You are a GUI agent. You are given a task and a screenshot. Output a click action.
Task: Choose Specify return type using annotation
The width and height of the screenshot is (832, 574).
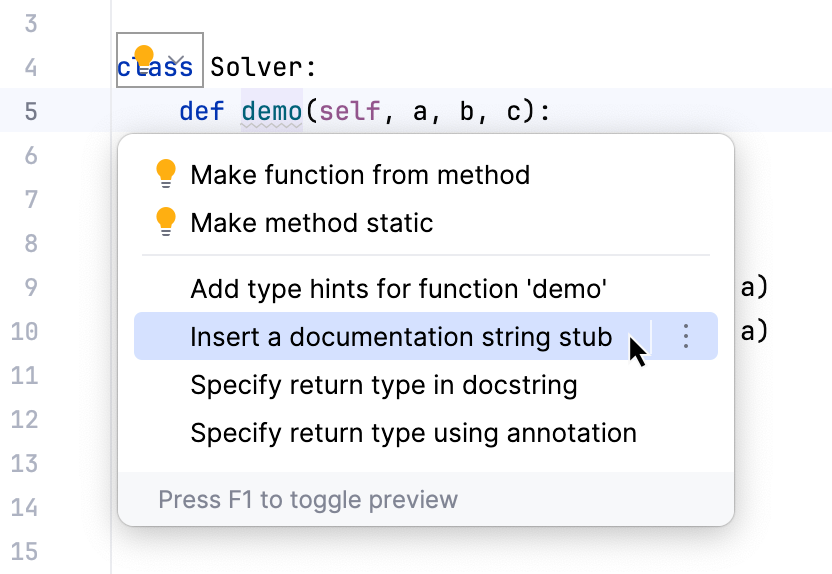tap(413, 433)
